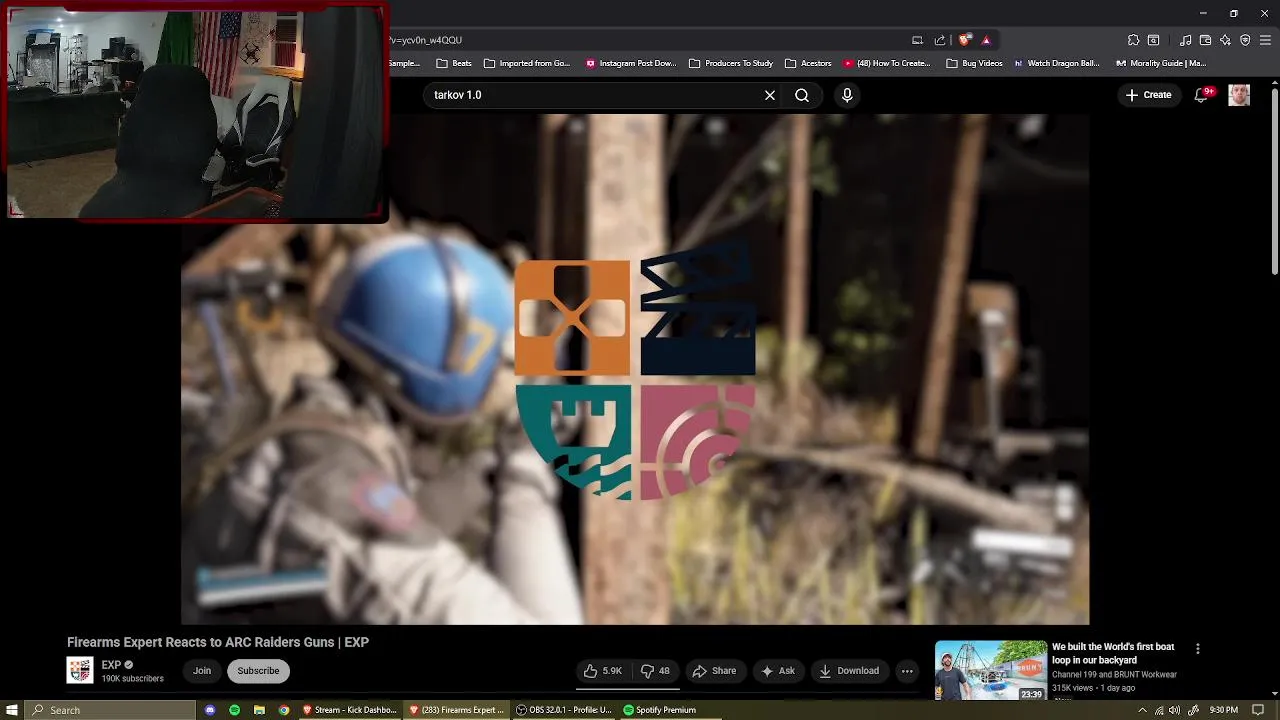
Task: Click the Share button under video
Action: (714, 671)
